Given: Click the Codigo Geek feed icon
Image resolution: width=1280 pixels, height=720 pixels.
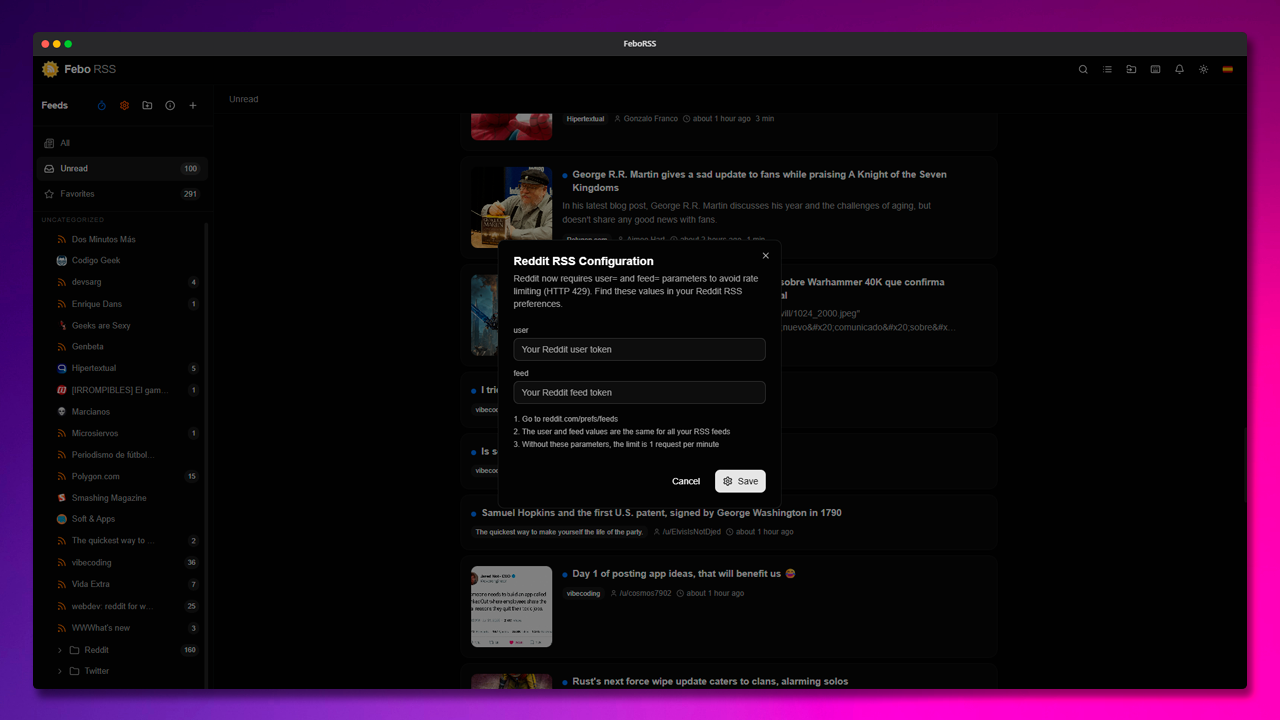Looking at the screenshot, I should (x=62, y=261).
